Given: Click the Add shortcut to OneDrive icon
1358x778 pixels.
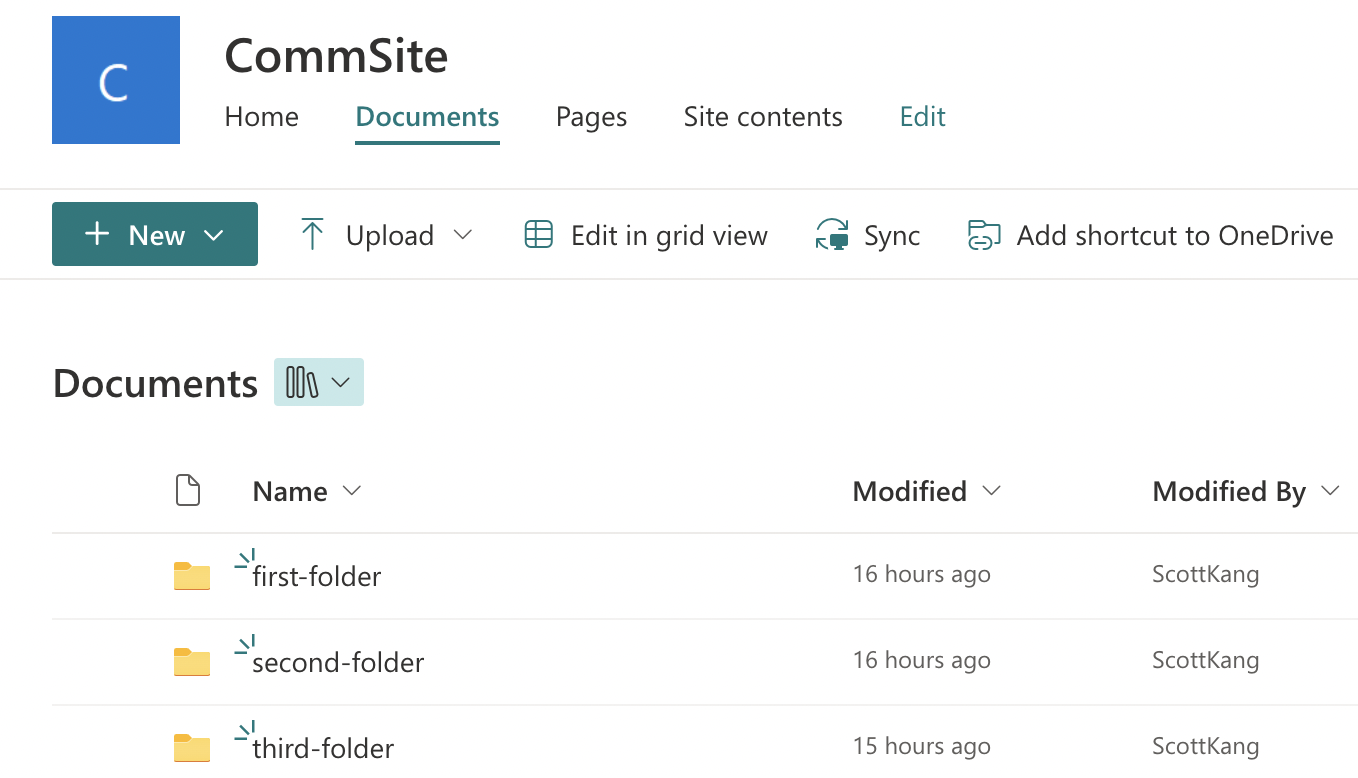Looking at the screenshot, I should 984,235.
